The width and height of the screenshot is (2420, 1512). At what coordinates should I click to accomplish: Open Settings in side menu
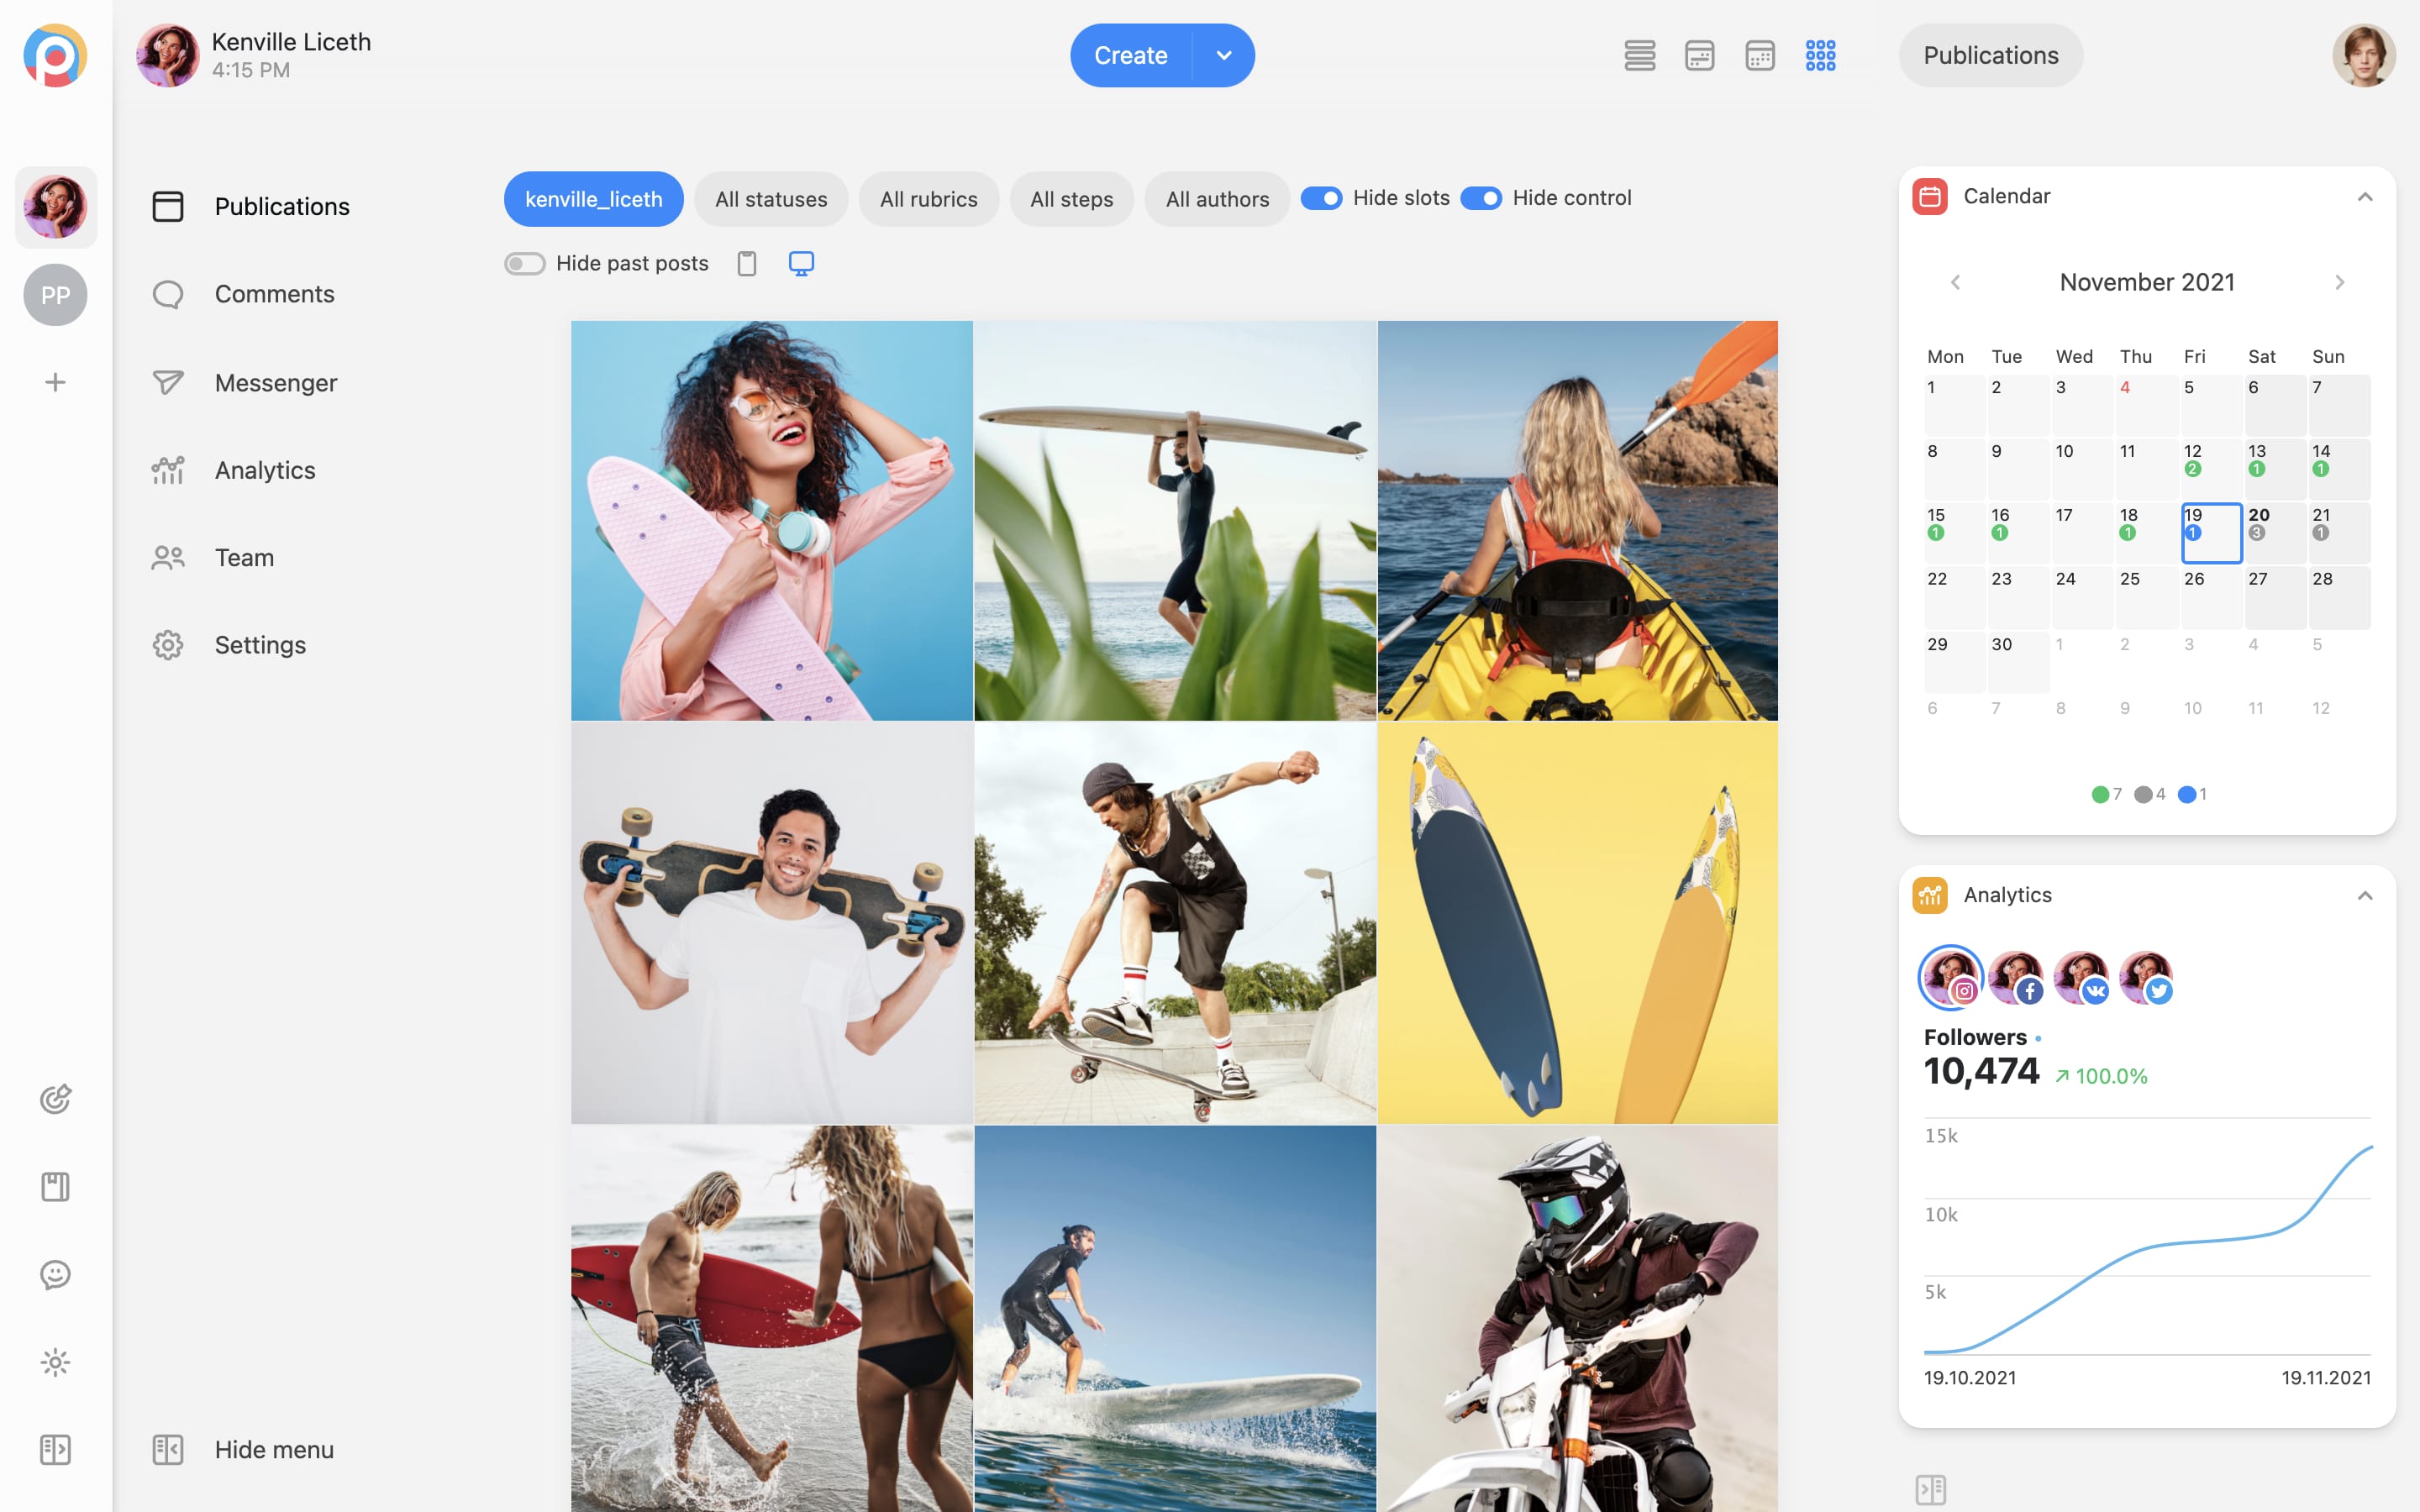[x=229, y=645]
